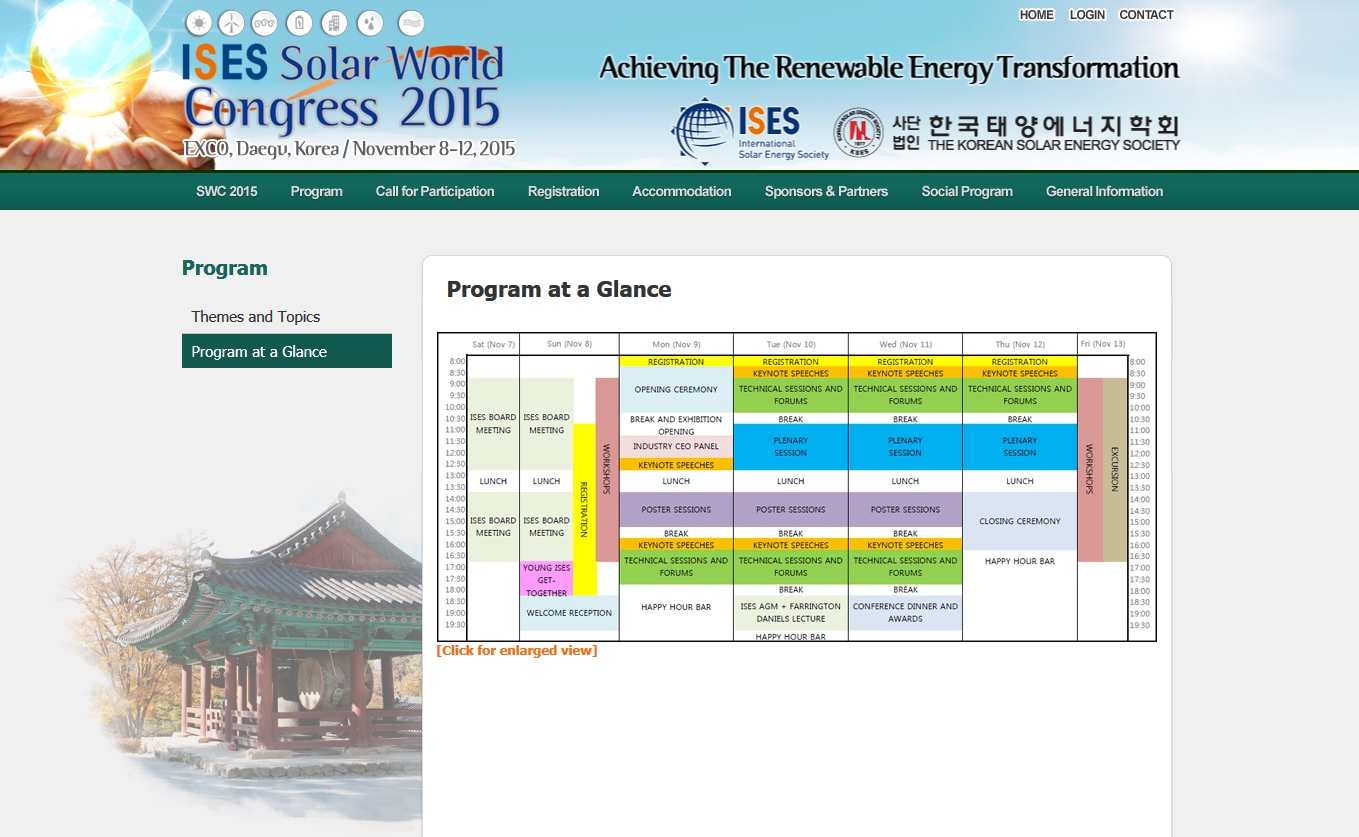Click the sun icon above the logo
1359x837 pixels.
[x=199, y=23]
